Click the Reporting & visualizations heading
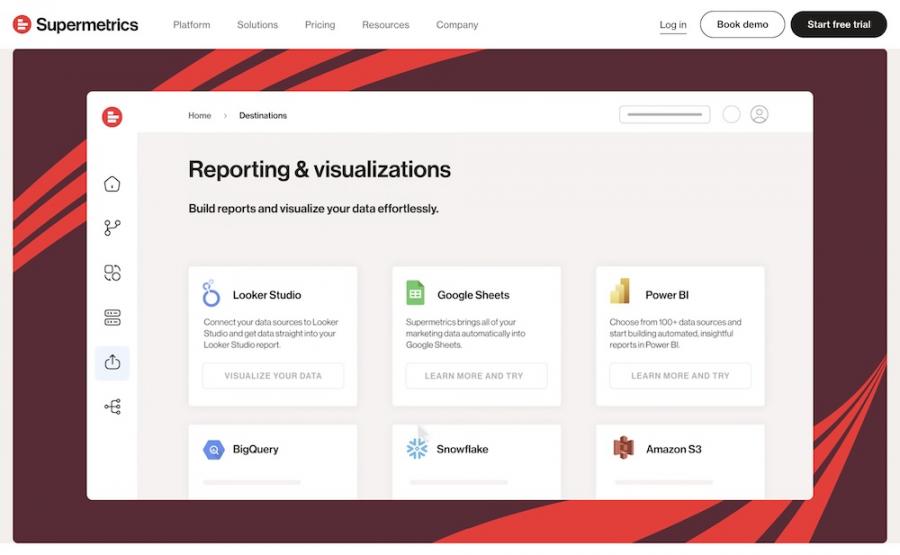900x555 pixels. (x=320, y=170)
